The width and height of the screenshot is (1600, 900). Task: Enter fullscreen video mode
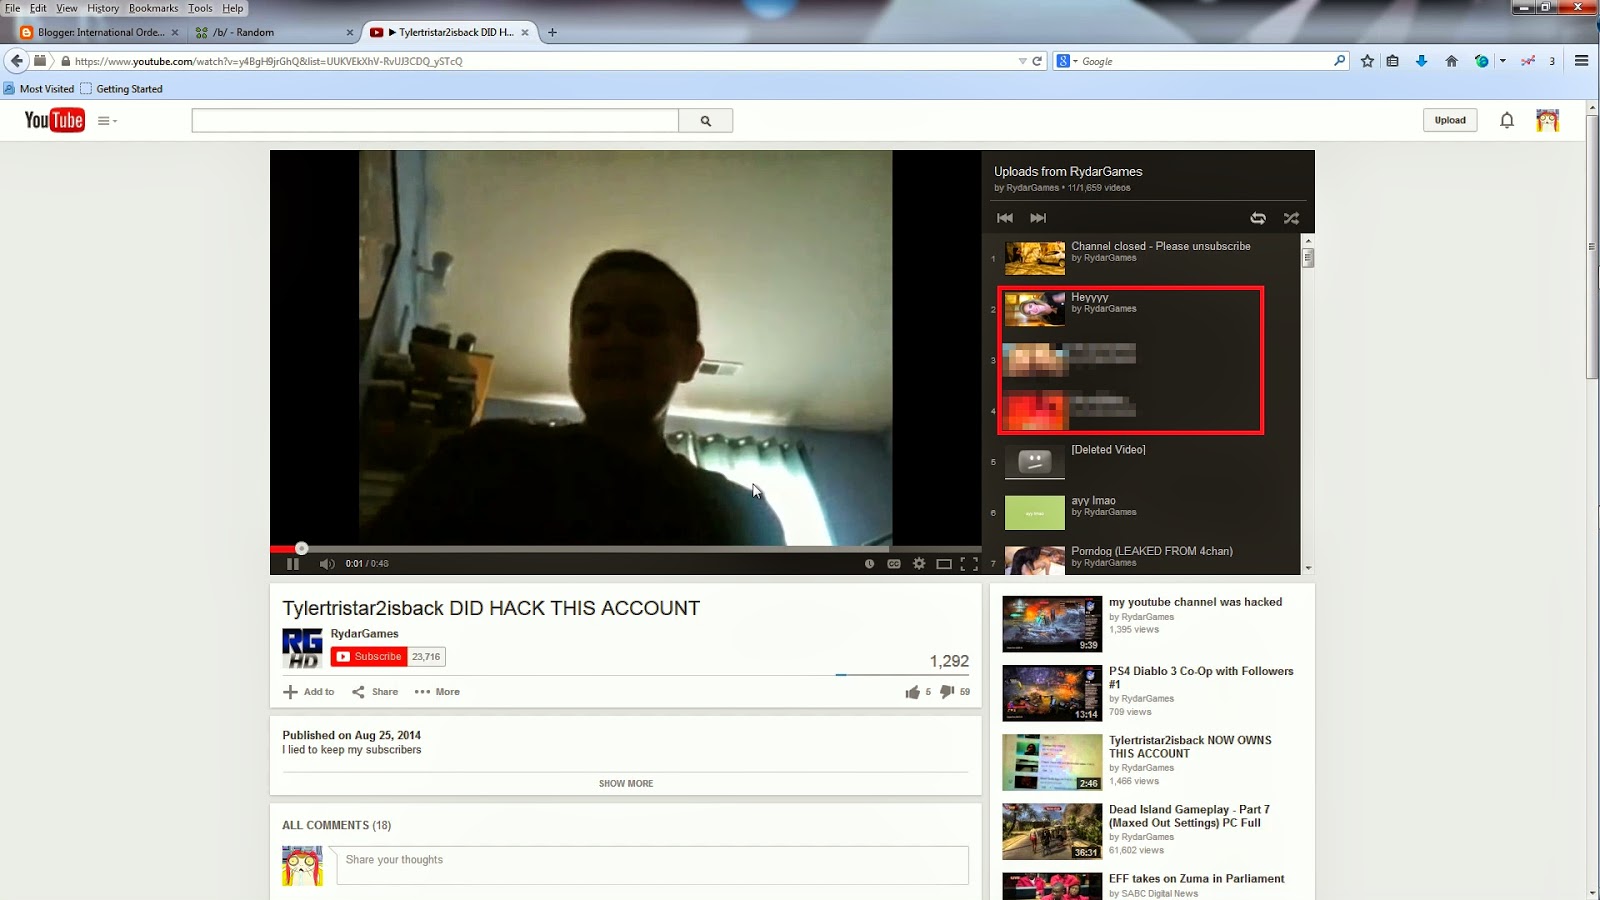969,564
